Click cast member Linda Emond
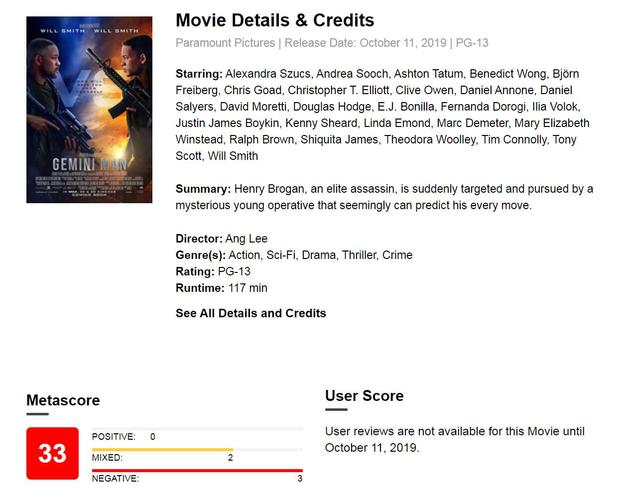Image resolution: width=620 pixels, height=504 pixels. [x=397, y=123]
